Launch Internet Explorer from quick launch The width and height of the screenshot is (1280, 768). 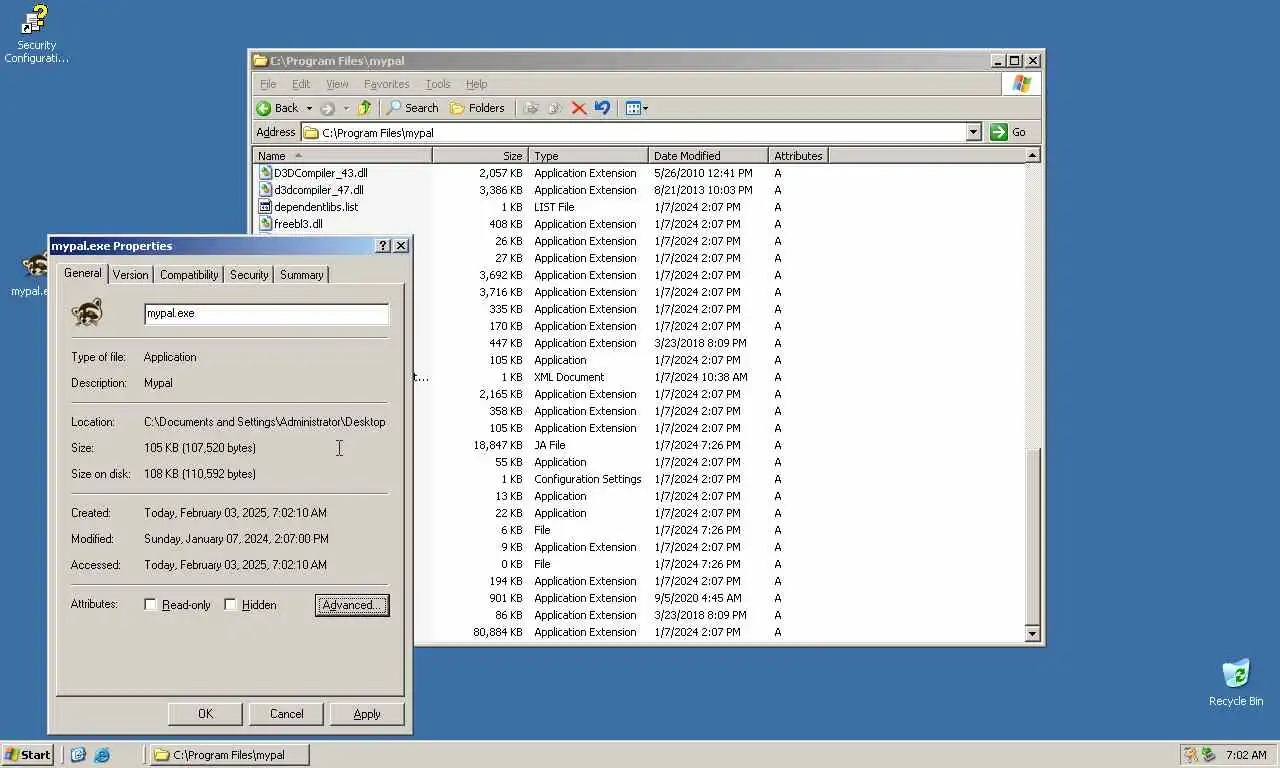click(101, 755)
